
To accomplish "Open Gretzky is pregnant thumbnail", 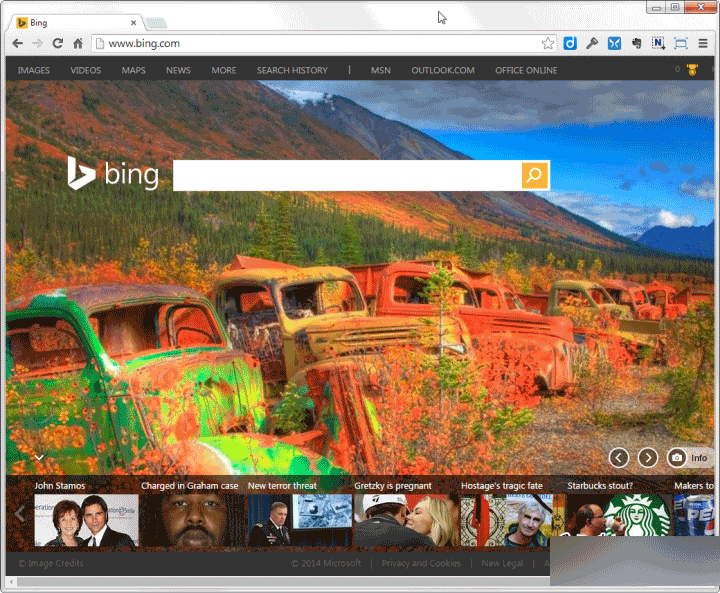I will coord(406,520).
